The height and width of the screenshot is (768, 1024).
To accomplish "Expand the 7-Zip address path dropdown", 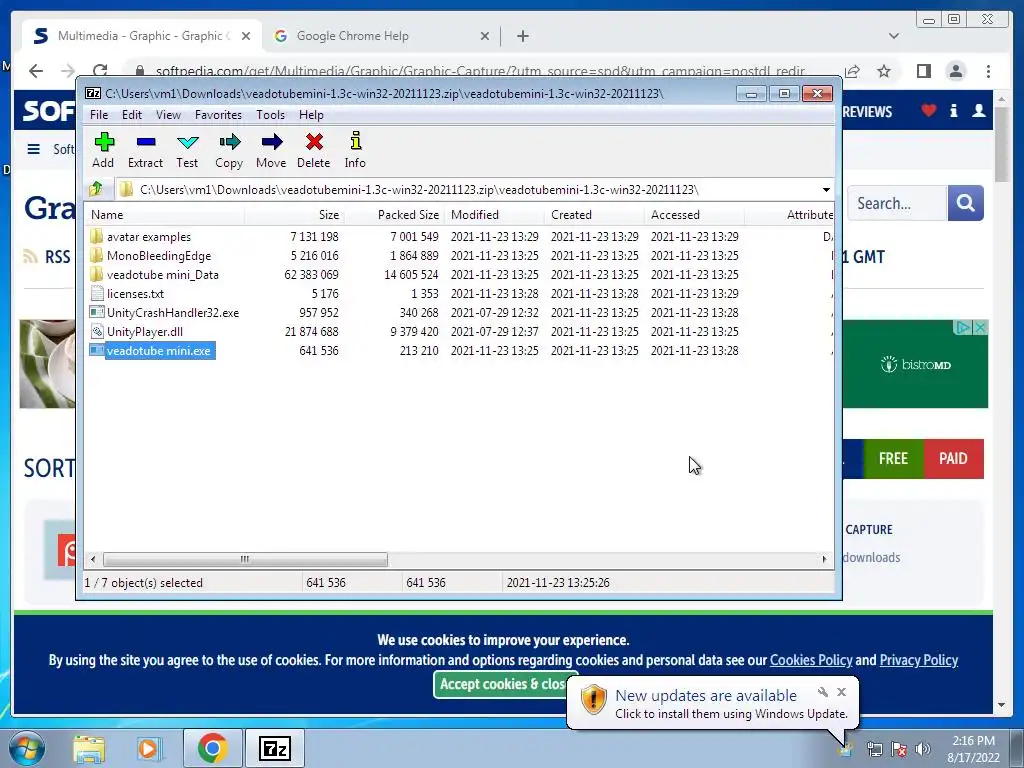I will click(826, 190).
